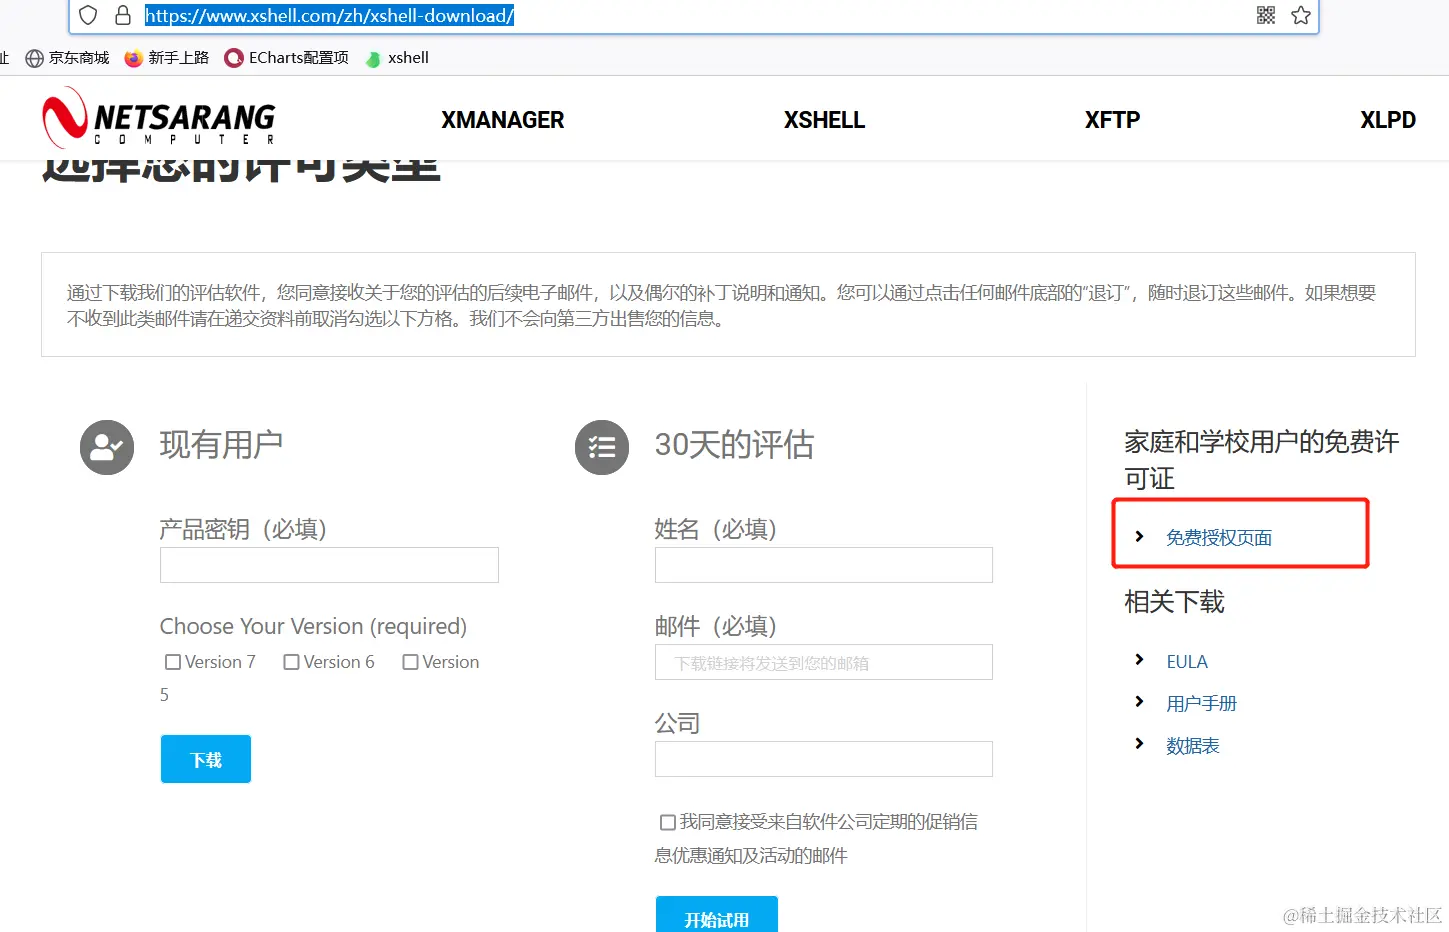The image size is (1449, 932).
Task: Open the EULA link
Action: [x=1187, y=662]
